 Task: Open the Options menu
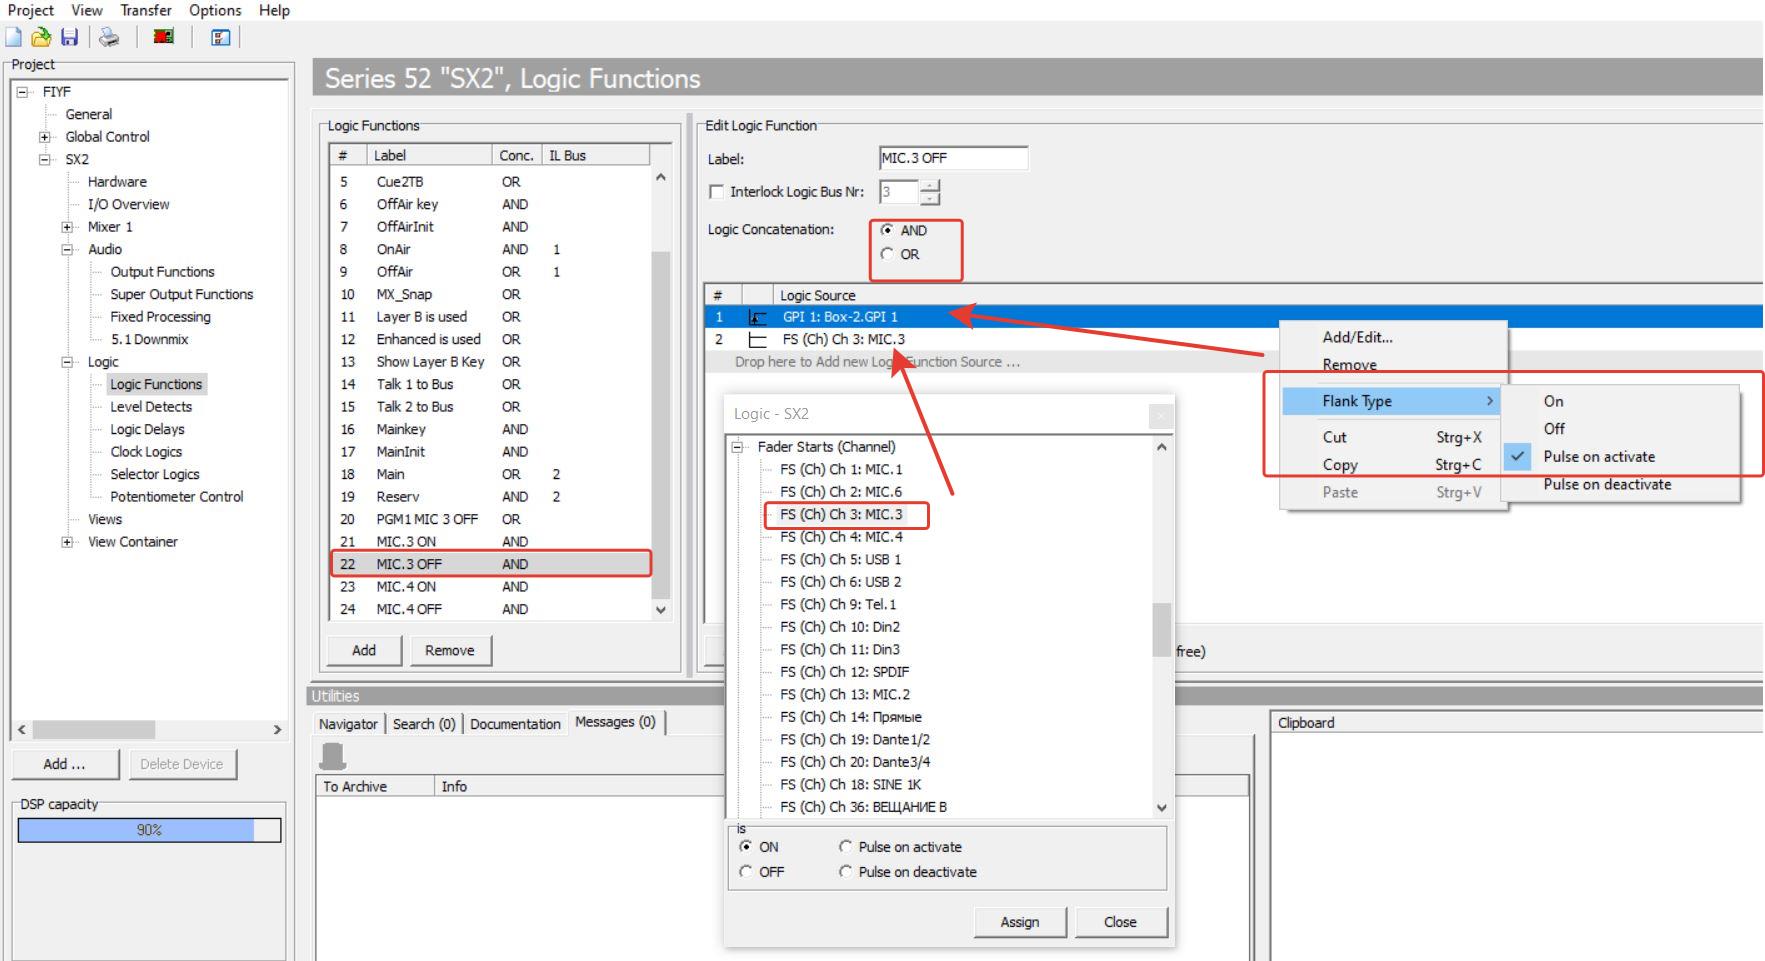coord(215,10)
